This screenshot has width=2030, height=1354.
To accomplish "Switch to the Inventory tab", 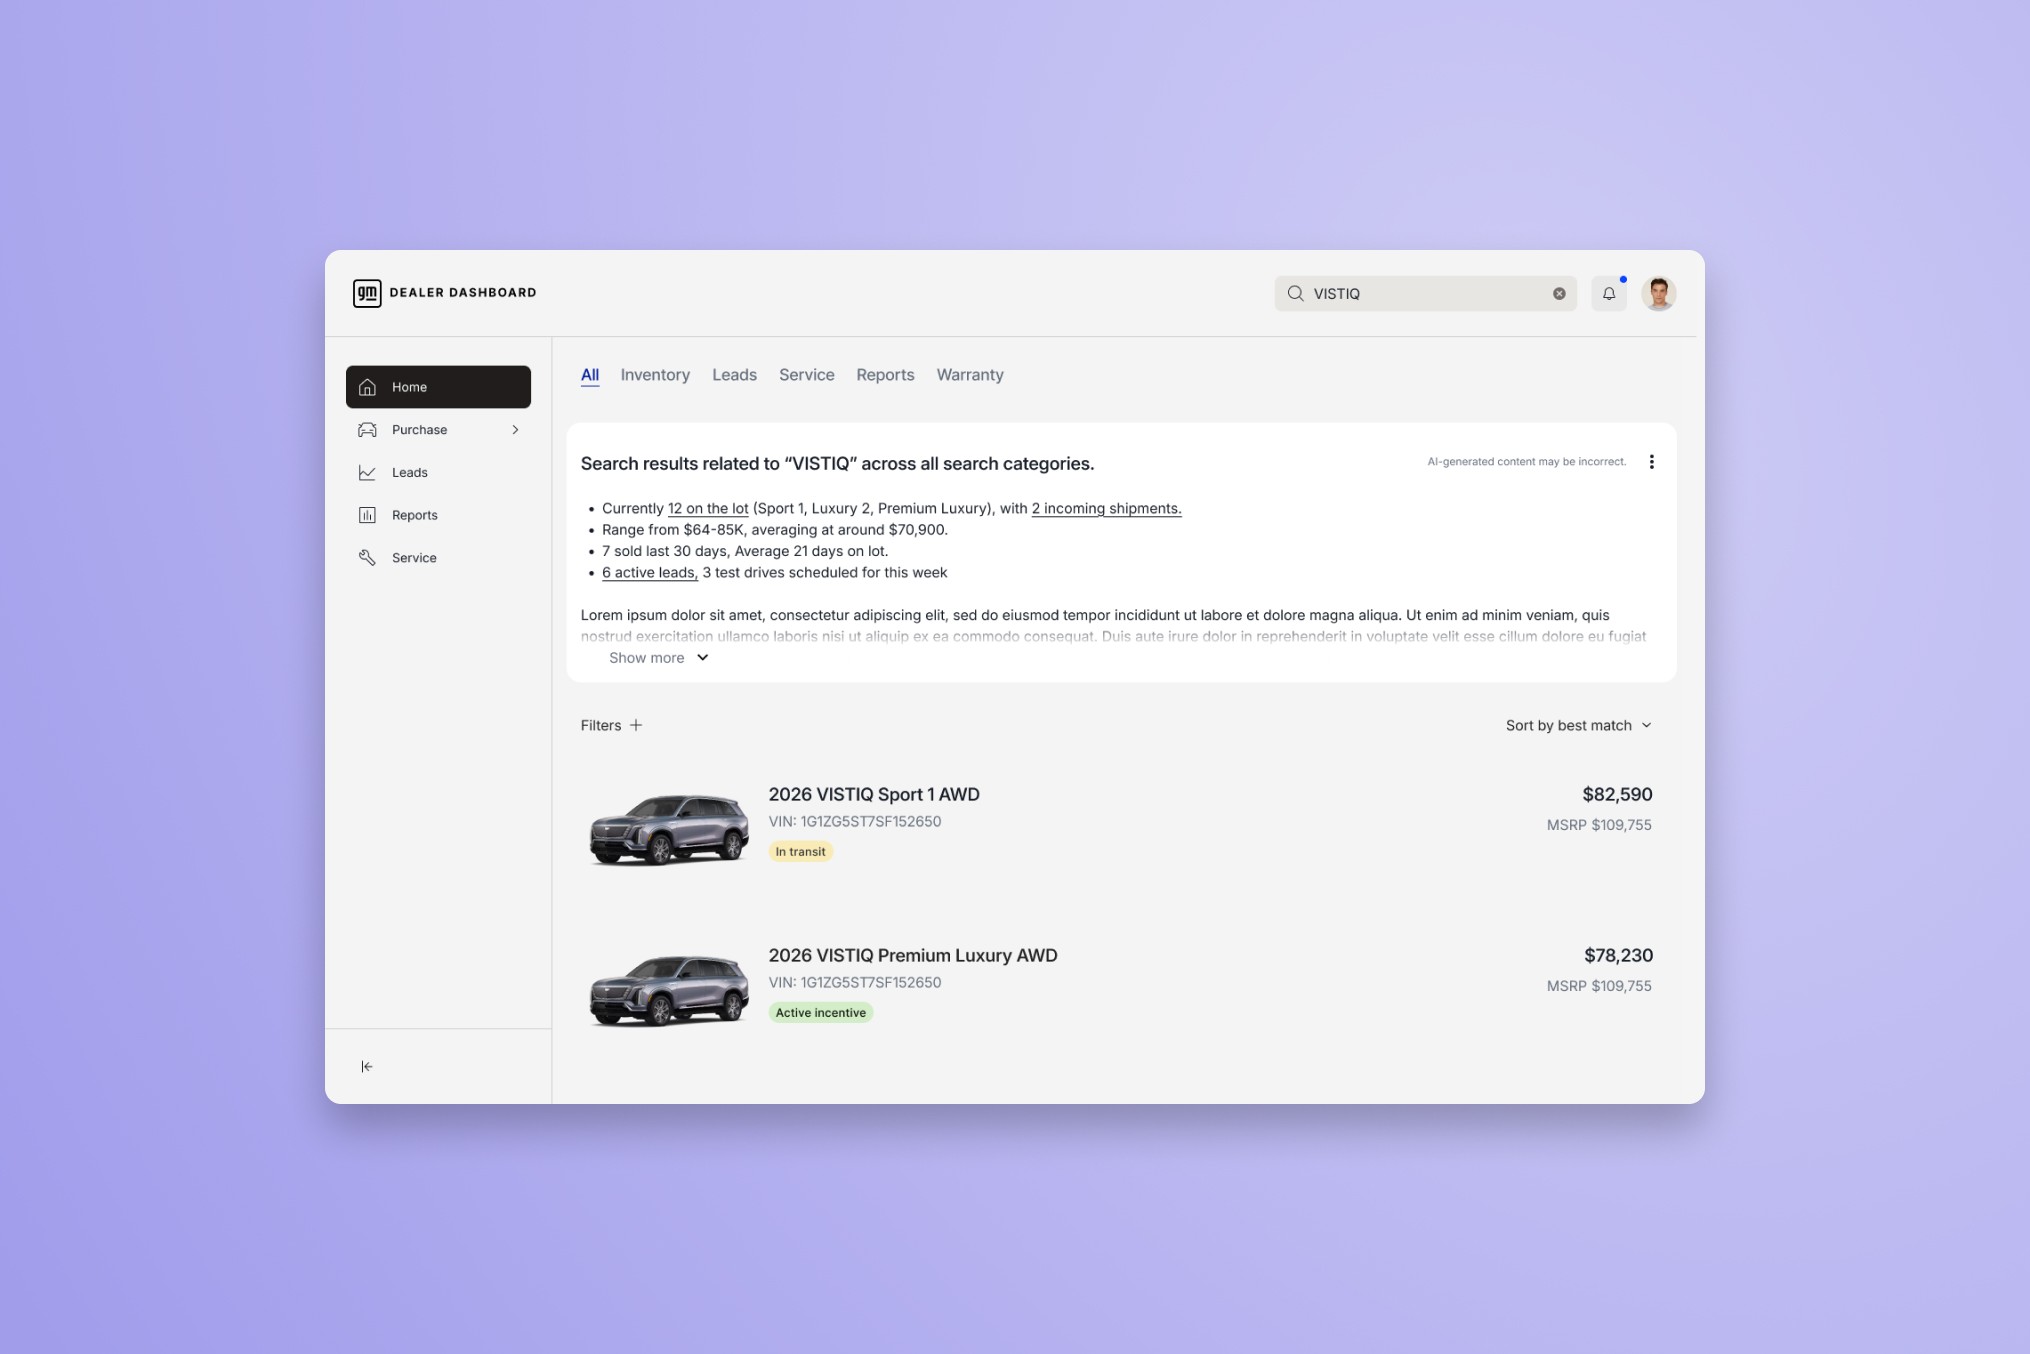I will [655, 375].
